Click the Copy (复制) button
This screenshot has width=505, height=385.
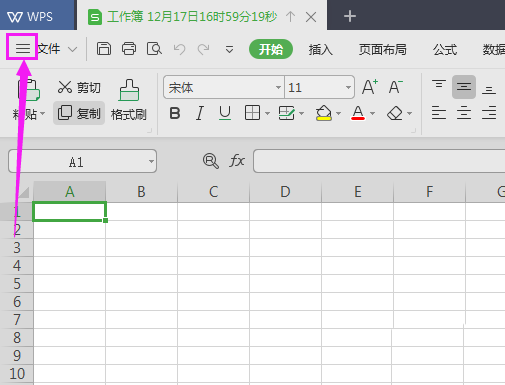79,113
